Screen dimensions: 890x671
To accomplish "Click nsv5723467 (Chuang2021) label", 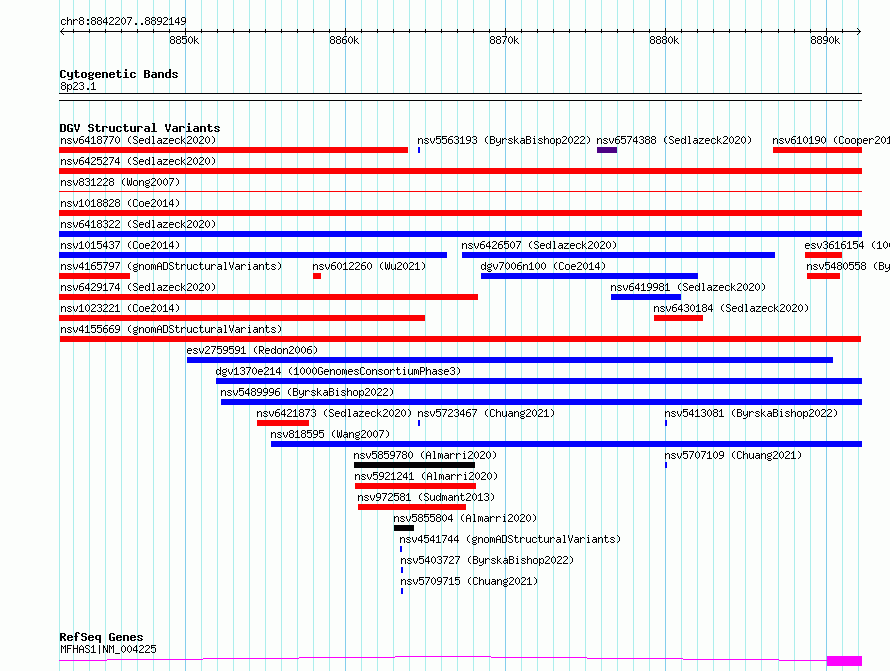I will point(486,413).
